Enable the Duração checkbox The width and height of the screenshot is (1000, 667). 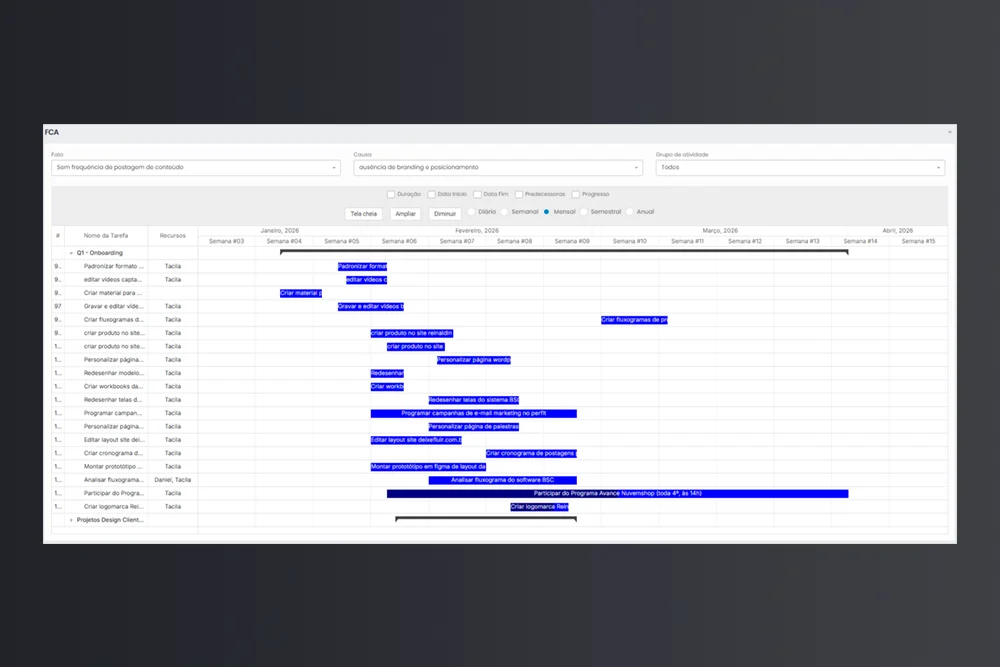[391, 194]
